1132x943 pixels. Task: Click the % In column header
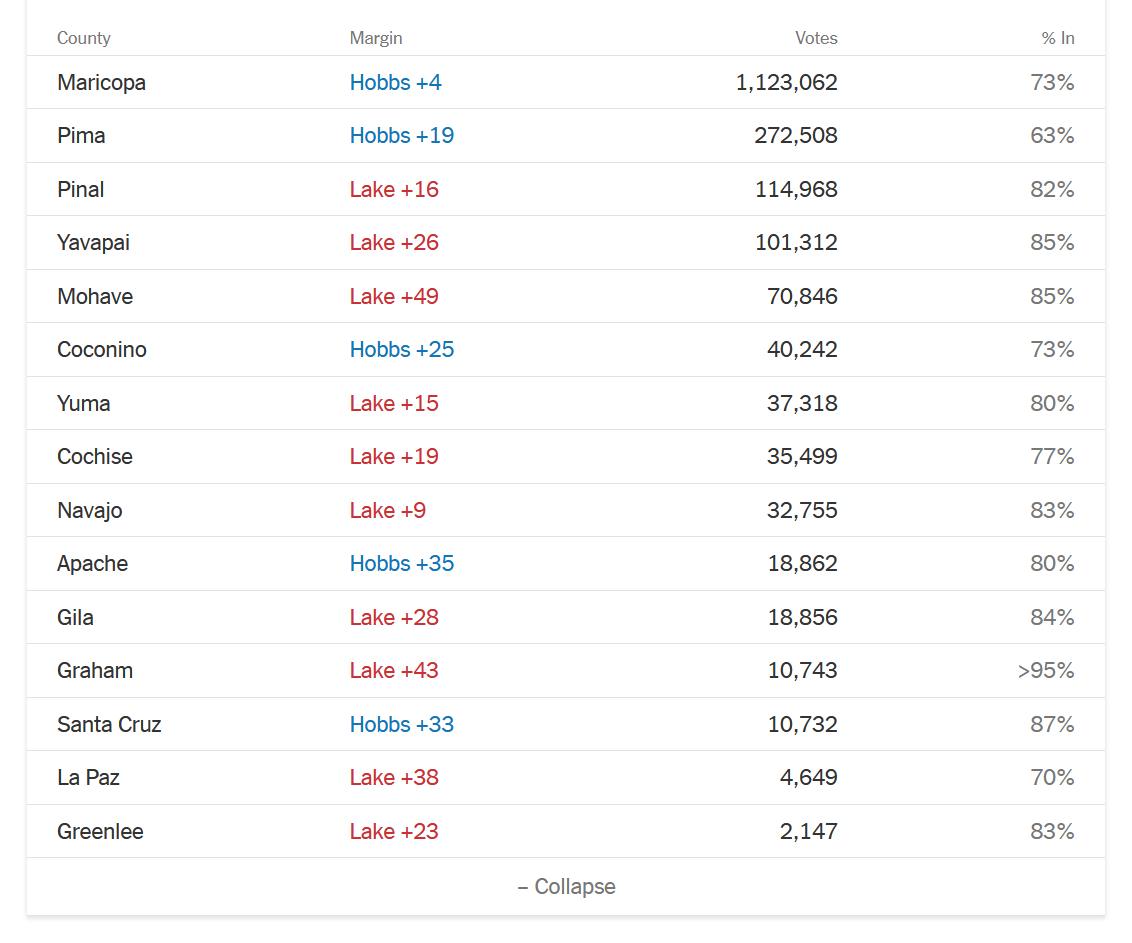coord(1057,38)
